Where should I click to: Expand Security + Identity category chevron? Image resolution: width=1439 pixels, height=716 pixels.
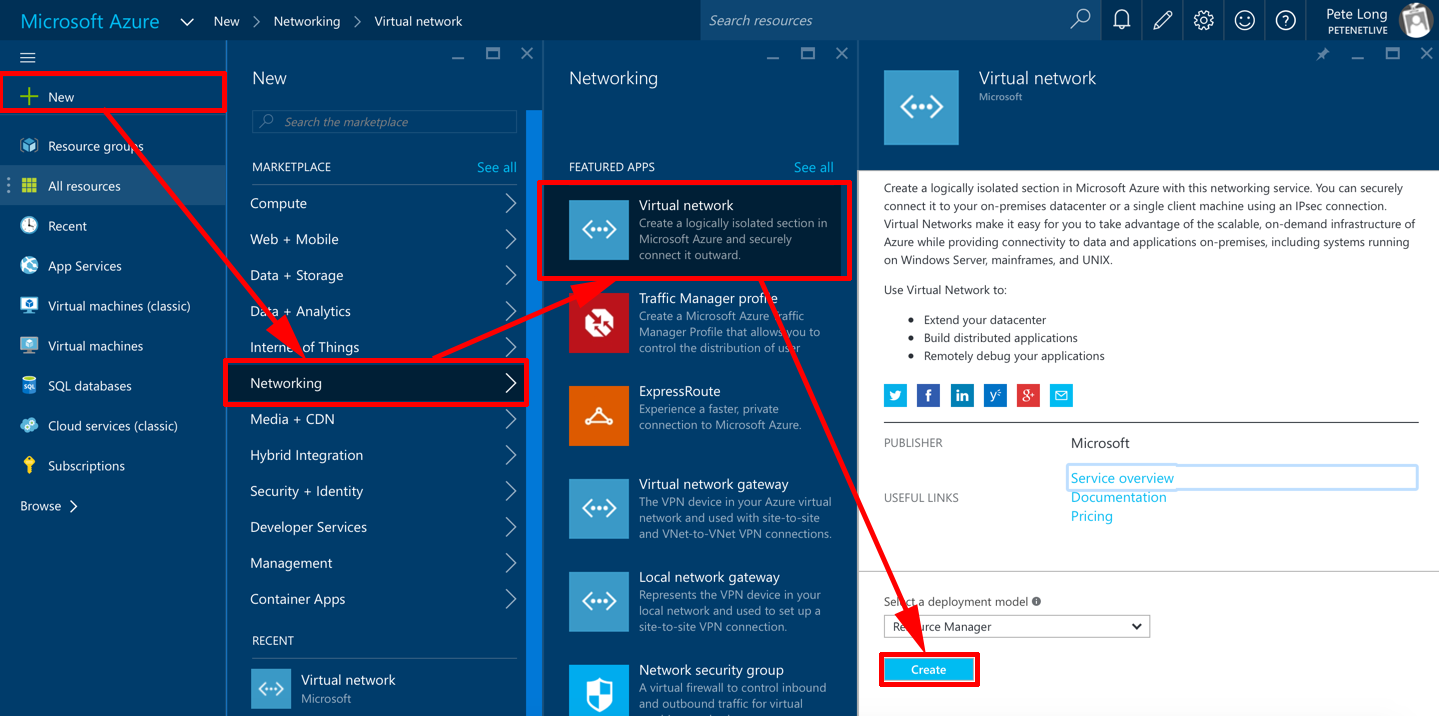pos(510,491)
